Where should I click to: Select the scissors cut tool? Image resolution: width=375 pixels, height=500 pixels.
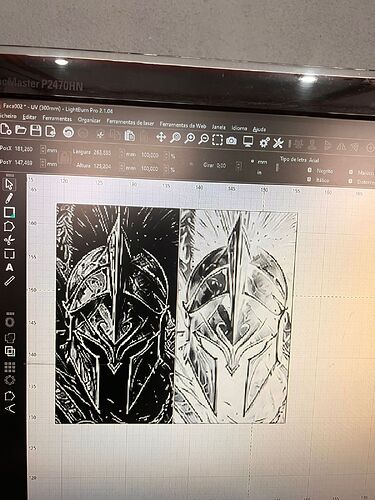pyautogui.click(x=9, y=240)
